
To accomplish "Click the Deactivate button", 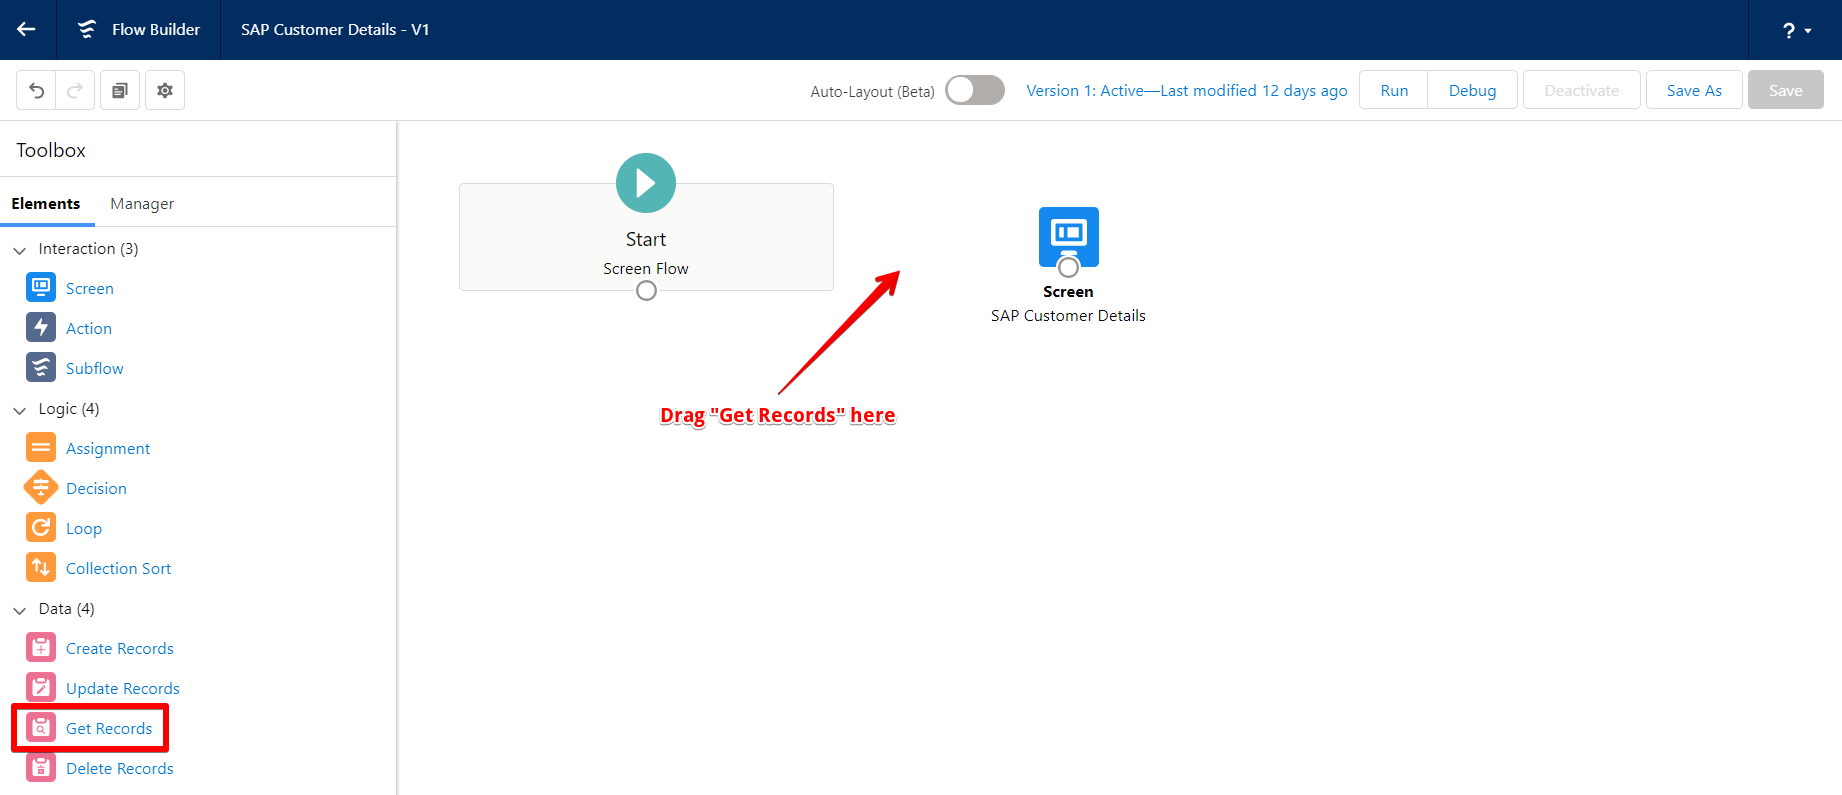I will (1582, 90).
